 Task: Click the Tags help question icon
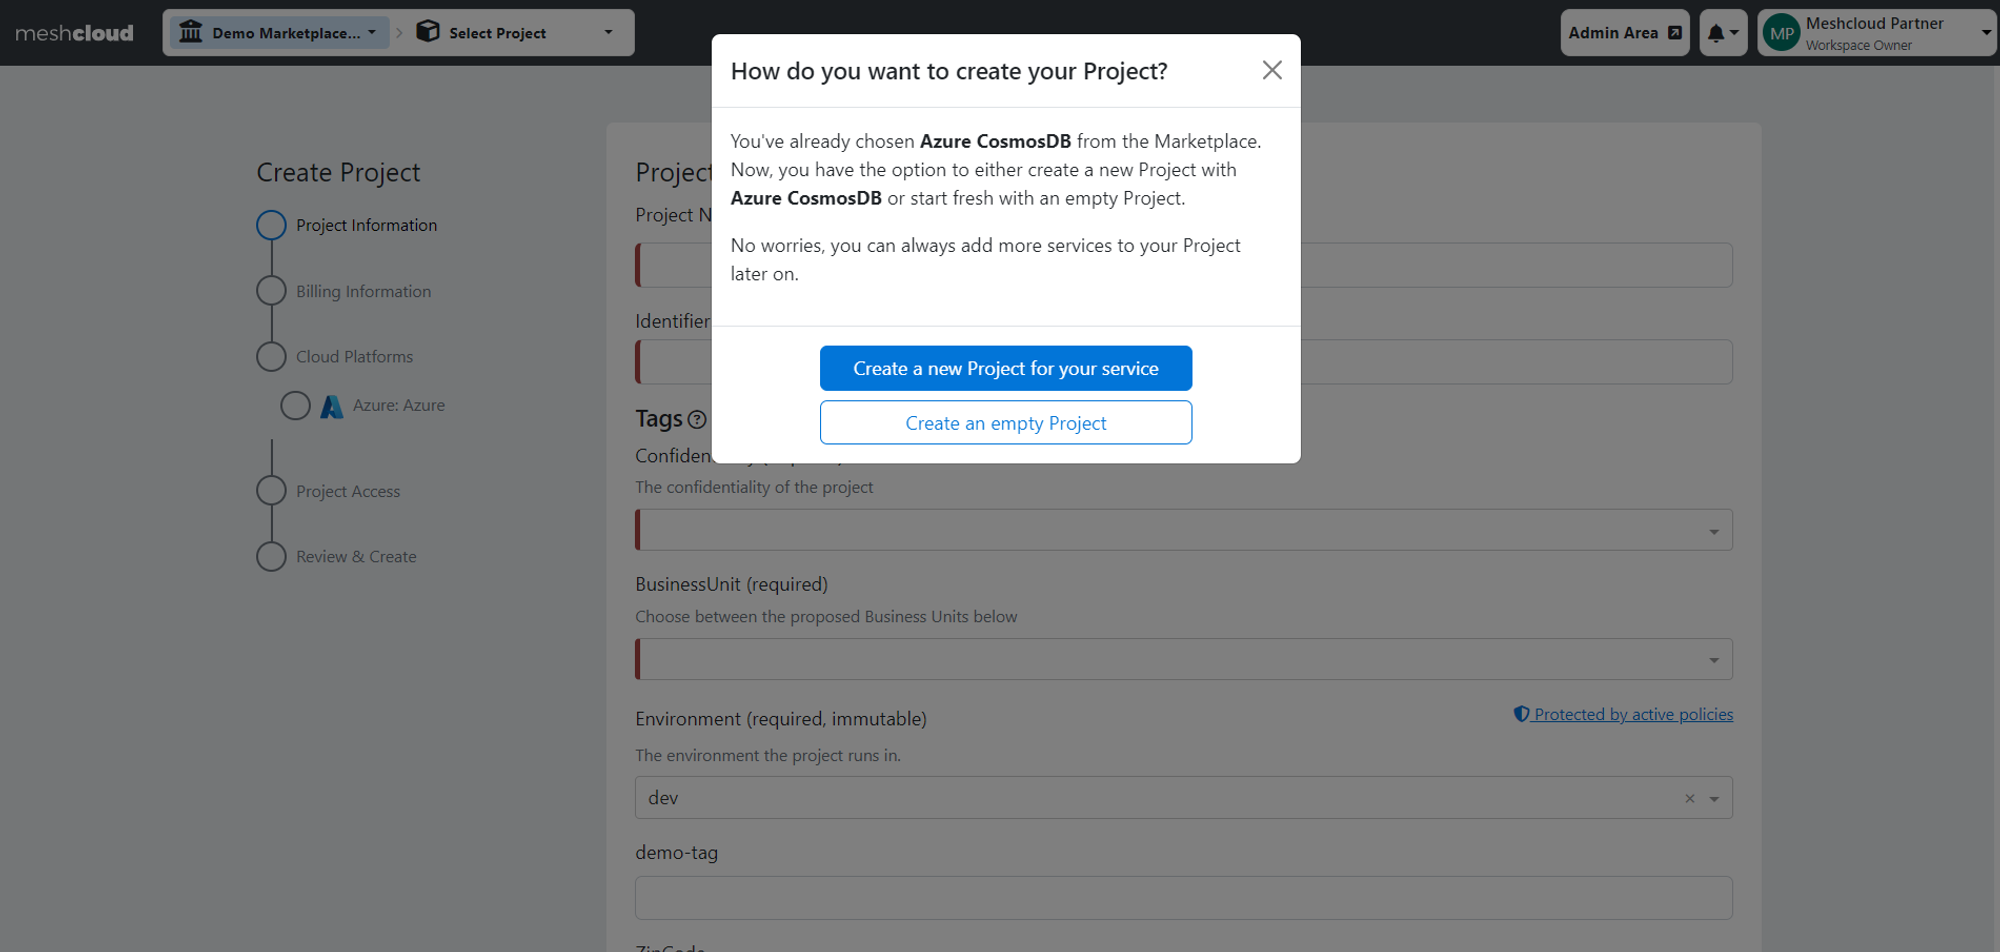click(697, 419)
